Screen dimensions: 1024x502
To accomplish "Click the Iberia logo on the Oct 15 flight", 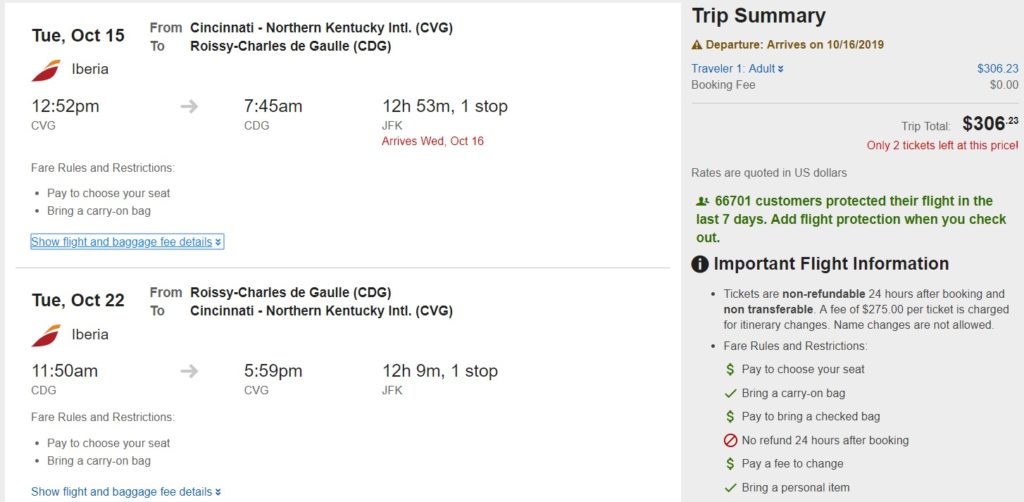I will click(x=46, y=70).
